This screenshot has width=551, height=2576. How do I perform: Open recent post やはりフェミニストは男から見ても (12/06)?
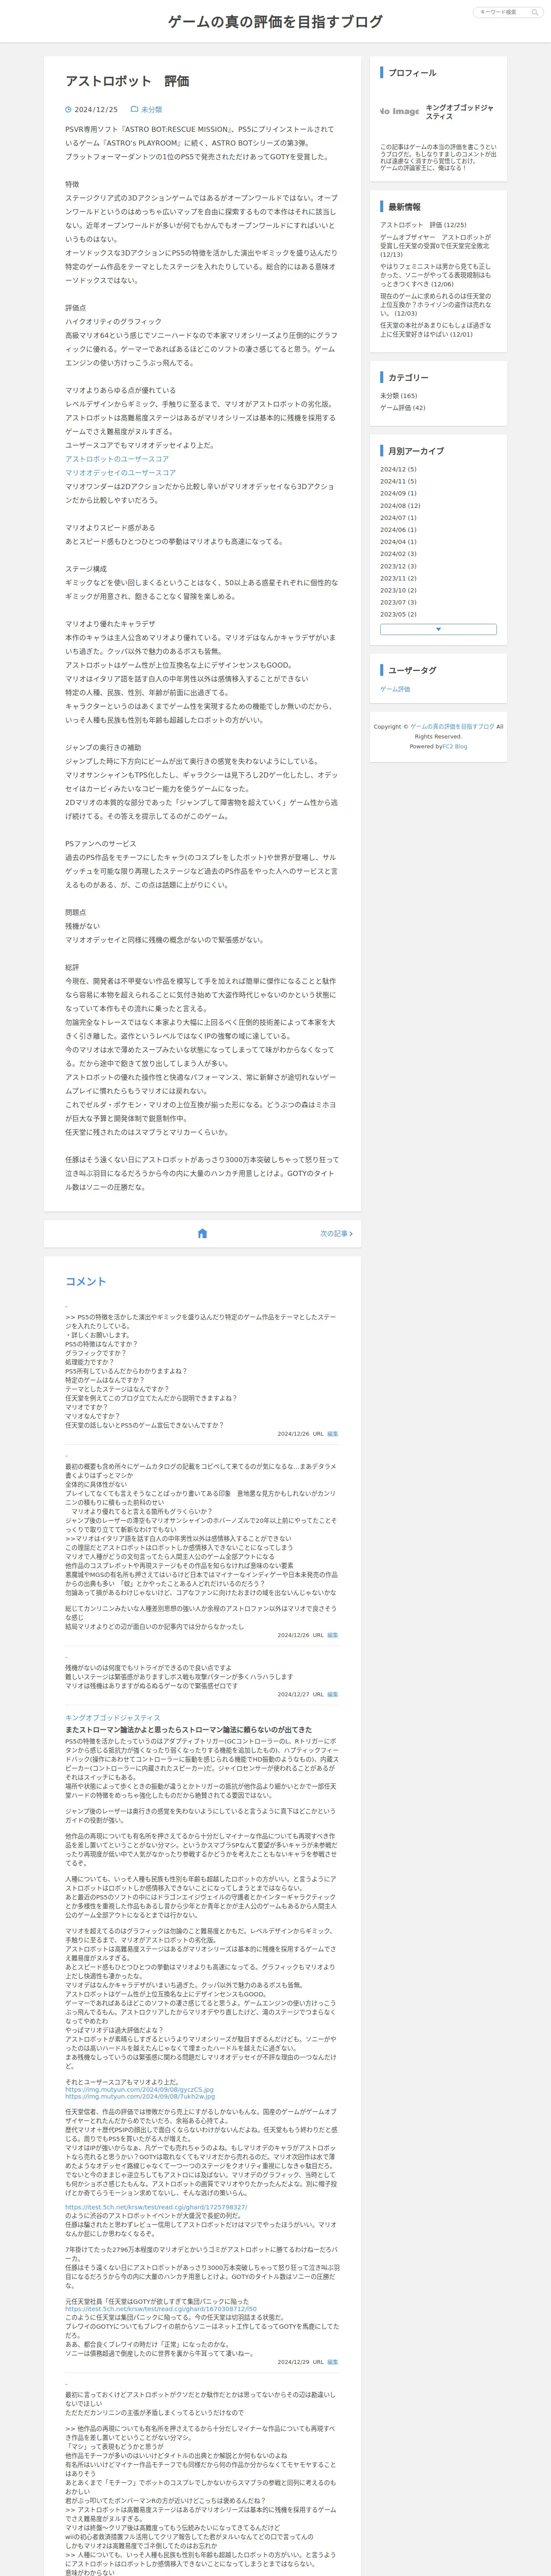(435, 275)
